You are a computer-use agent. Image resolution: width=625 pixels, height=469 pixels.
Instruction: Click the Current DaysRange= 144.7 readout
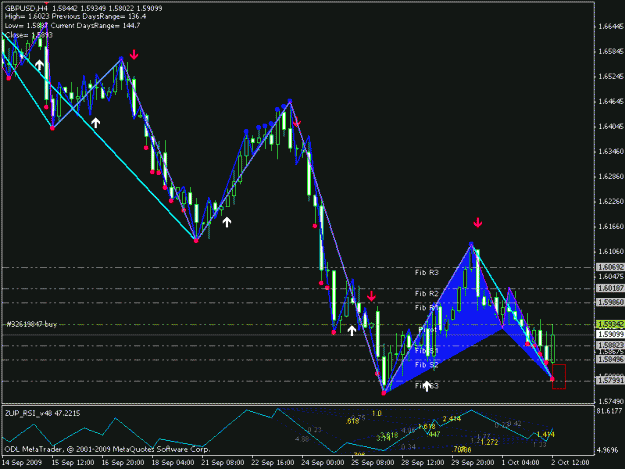96,26
